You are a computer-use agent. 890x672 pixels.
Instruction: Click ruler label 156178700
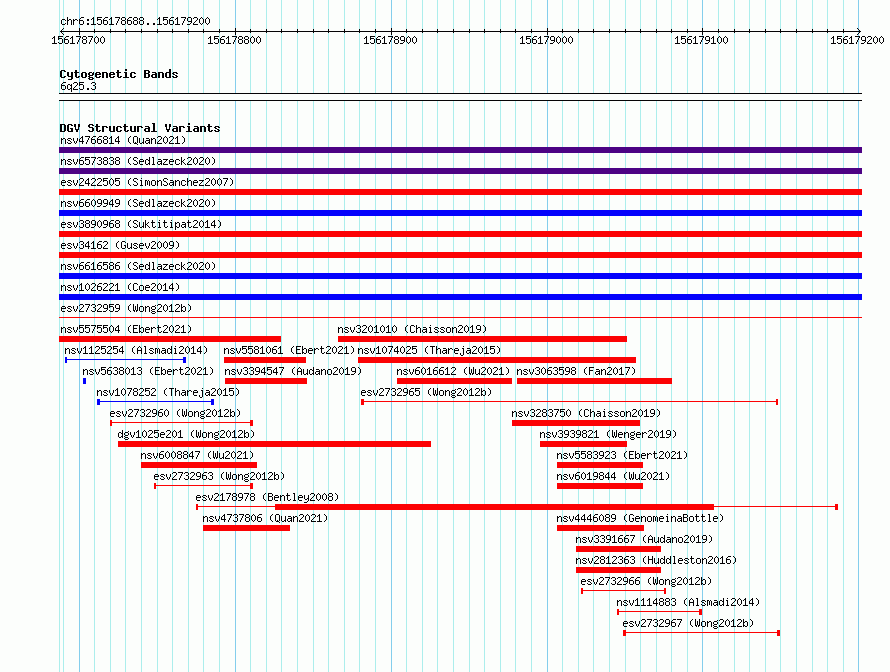pos(78,40)
